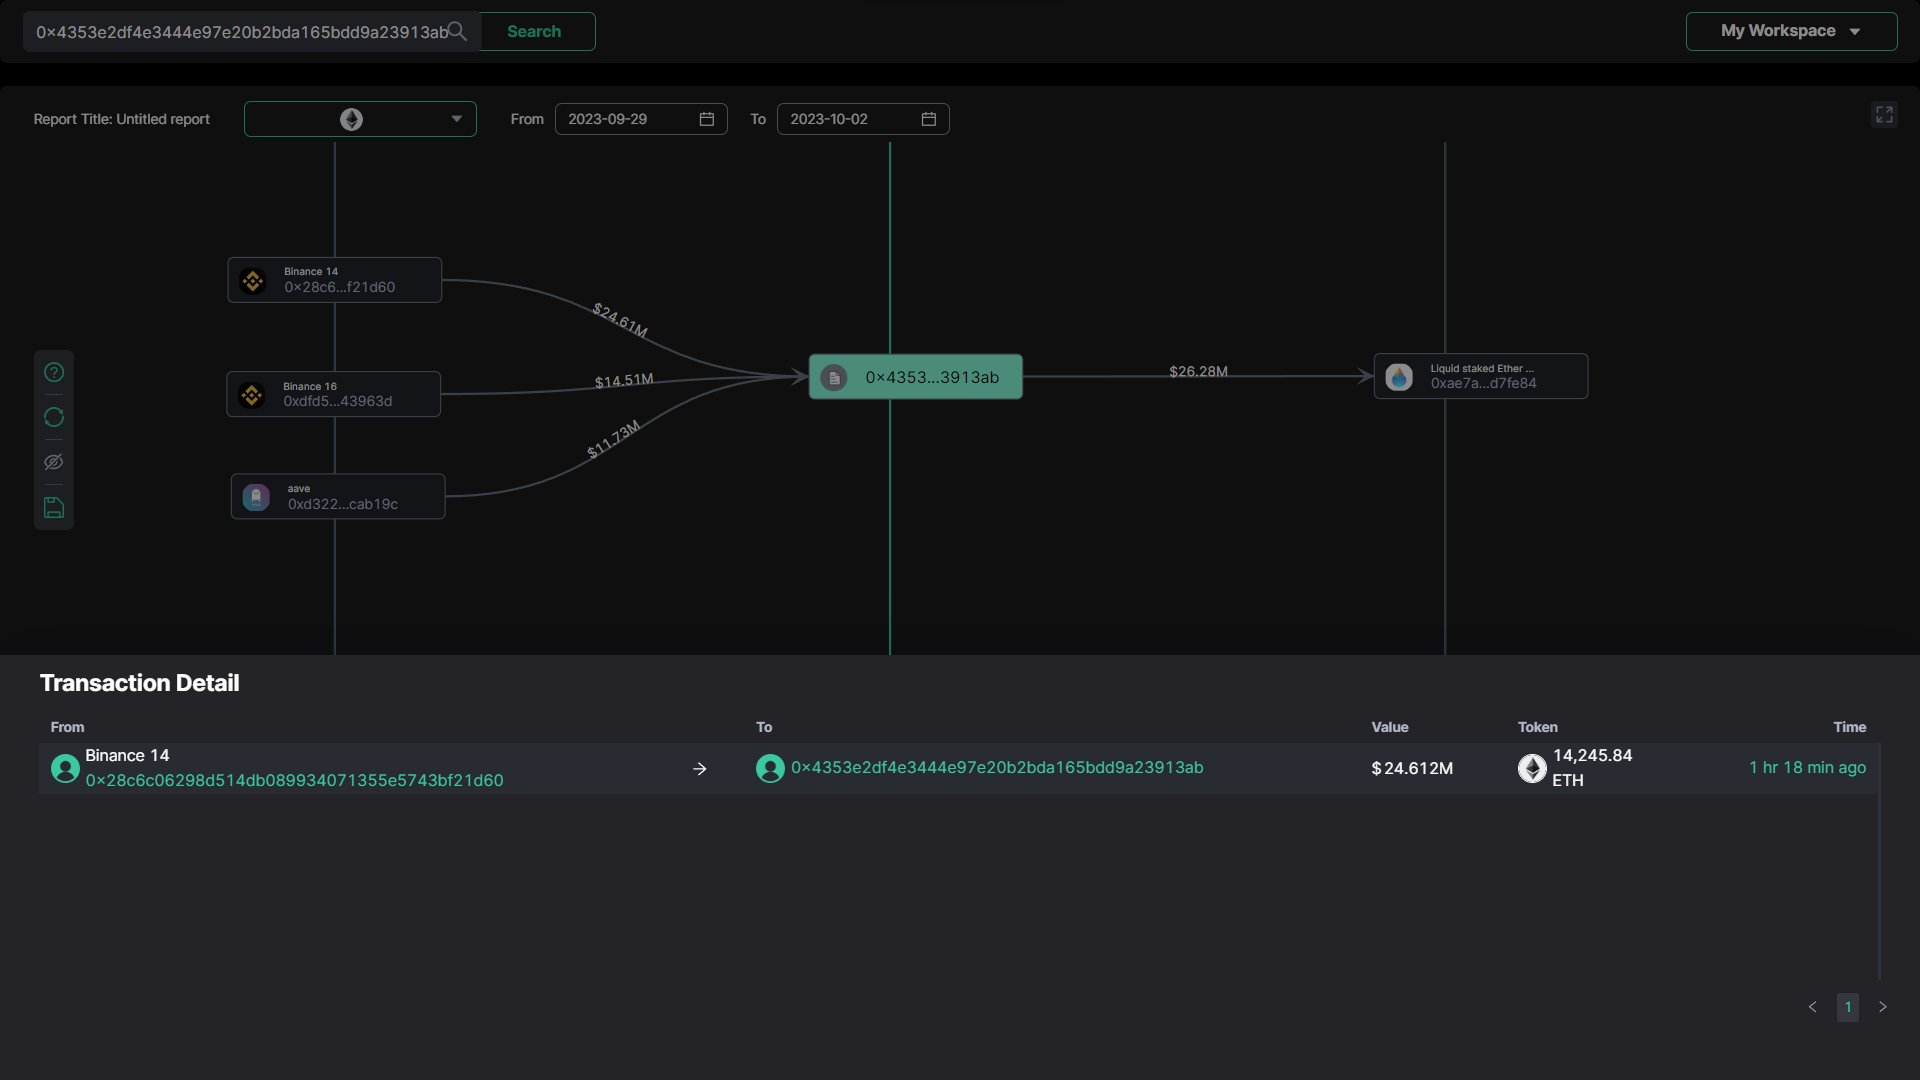The height and width of the screenshot is (1080, 1920).
Task: Open the Ethereum chain dropdown
Action: click(x=360, y=119)
